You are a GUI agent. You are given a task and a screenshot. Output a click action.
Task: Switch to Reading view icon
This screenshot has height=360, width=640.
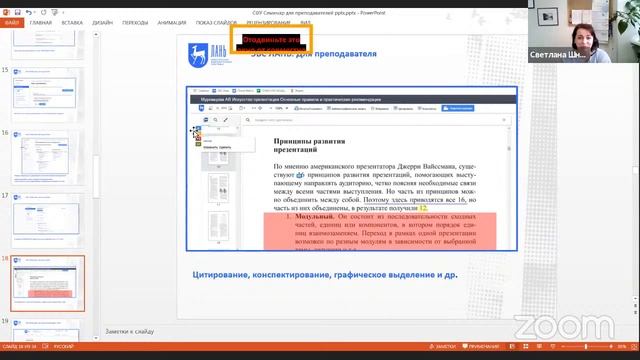click(539, 347)
